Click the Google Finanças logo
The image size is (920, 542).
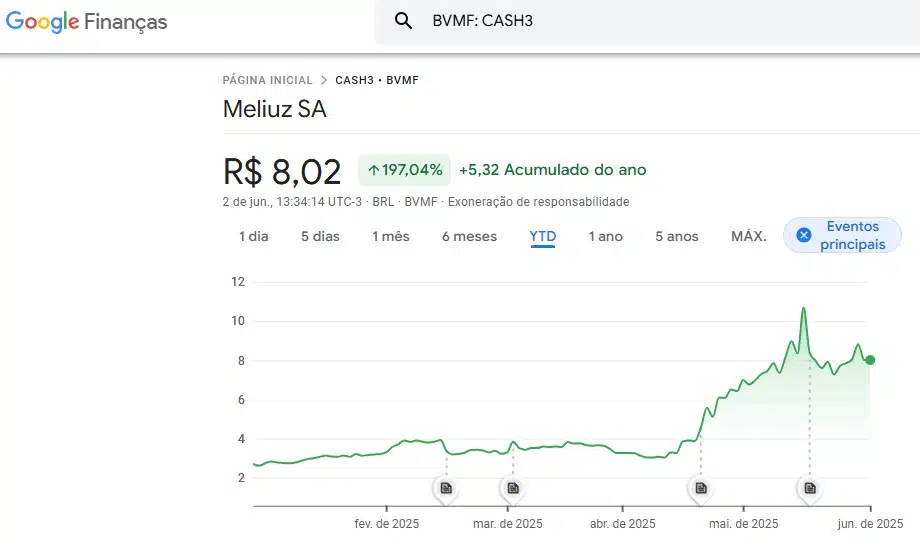coord(87,22)
